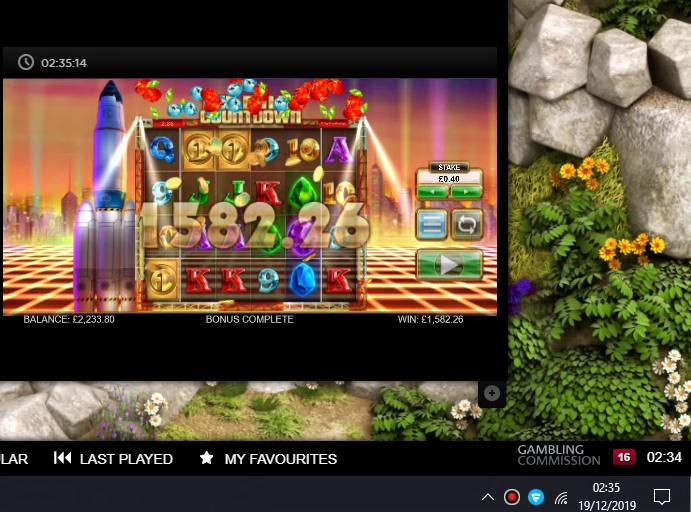Click the red 16 age badge
This screenshot has height=512, width=691.
coord(624,457)
